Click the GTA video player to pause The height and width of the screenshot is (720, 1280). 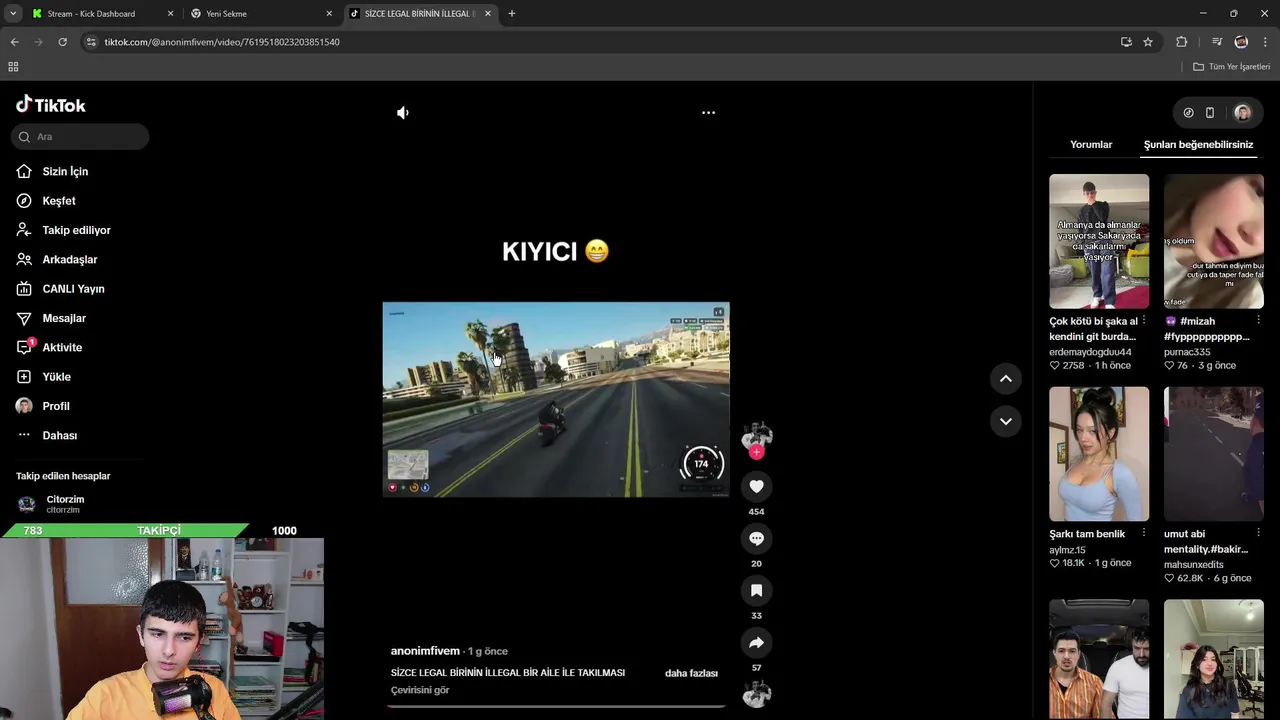[556, 399]
